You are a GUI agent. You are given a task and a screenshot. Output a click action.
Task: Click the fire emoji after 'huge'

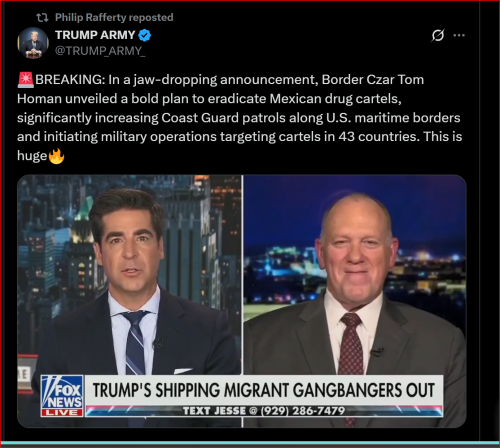56,156
